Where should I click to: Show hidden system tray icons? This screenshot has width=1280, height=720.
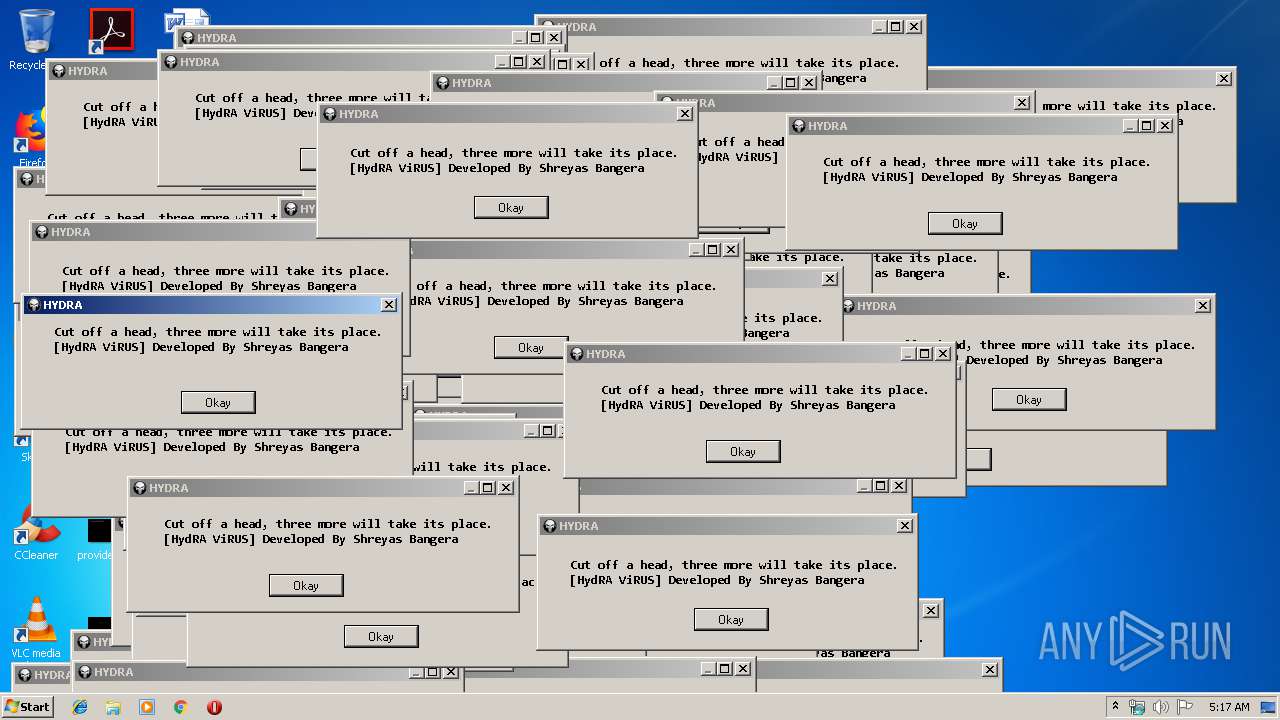tap(1116, 707)
